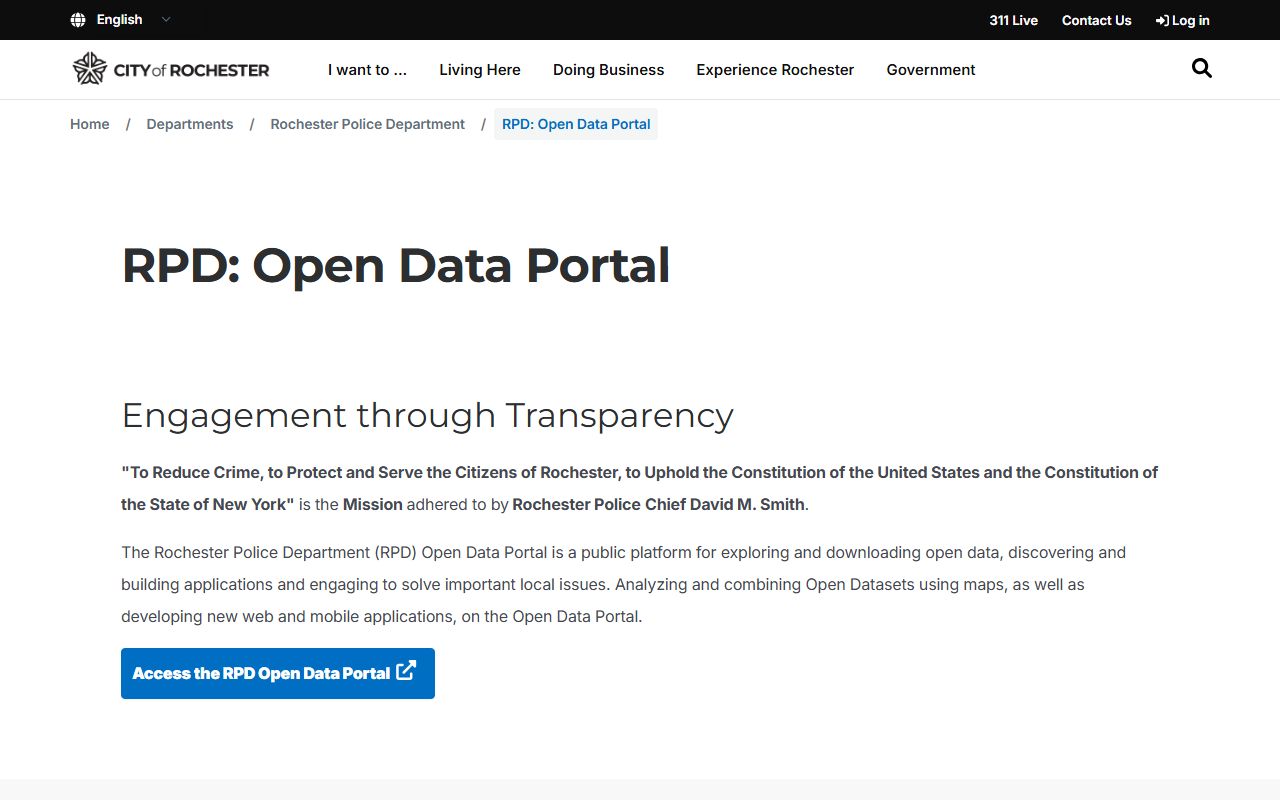
Task: Click the RPD: Open Data Portal heading
Action: pyautogui.click(x=396, y=266)
